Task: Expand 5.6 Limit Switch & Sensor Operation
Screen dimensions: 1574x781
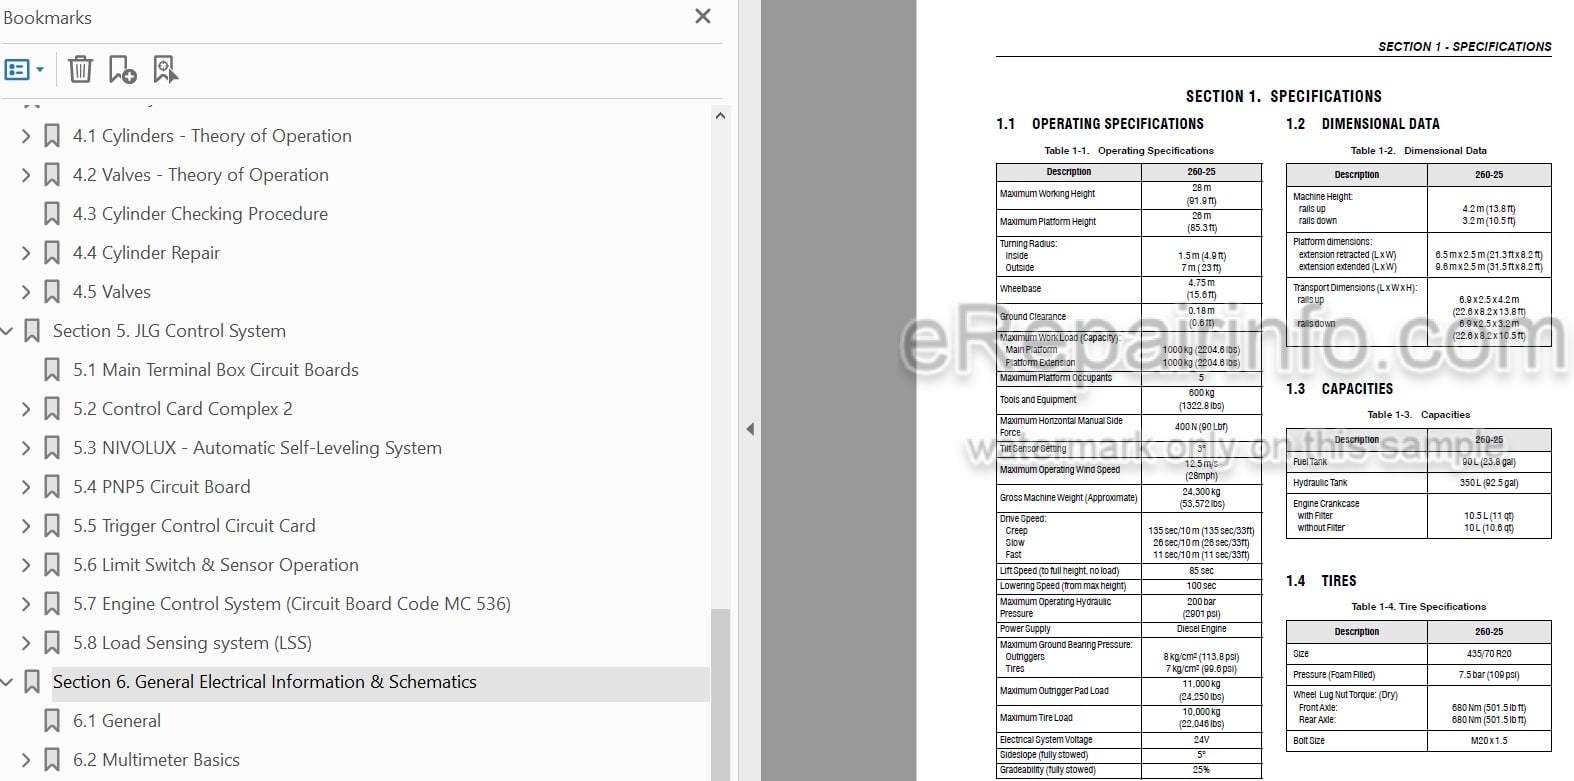Action: point(26,565)
